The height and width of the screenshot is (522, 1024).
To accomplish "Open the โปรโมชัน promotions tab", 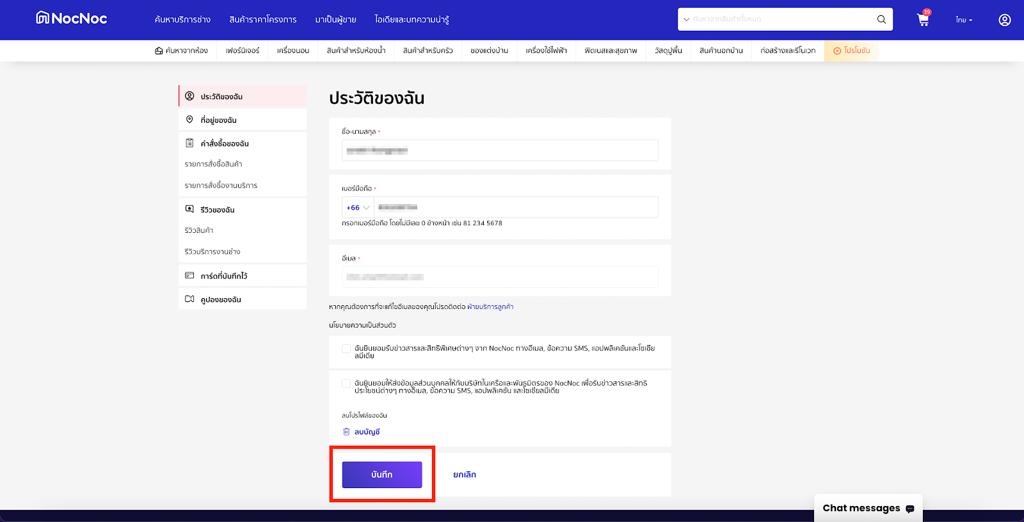I will coord(852,50).
